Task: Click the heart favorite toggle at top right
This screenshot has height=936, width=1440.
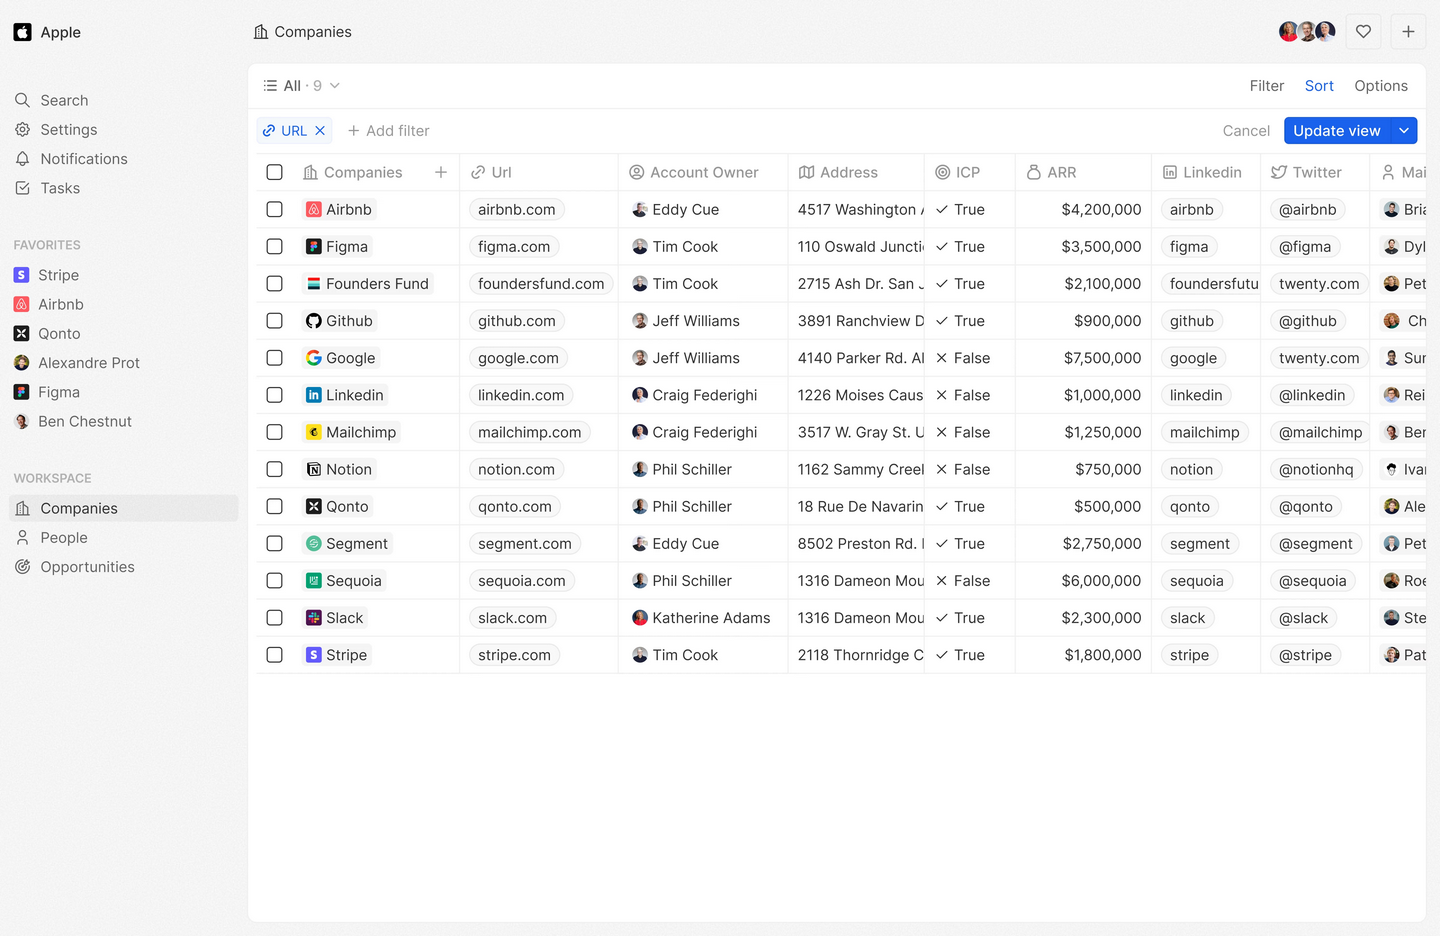Action: [1363, 31]
